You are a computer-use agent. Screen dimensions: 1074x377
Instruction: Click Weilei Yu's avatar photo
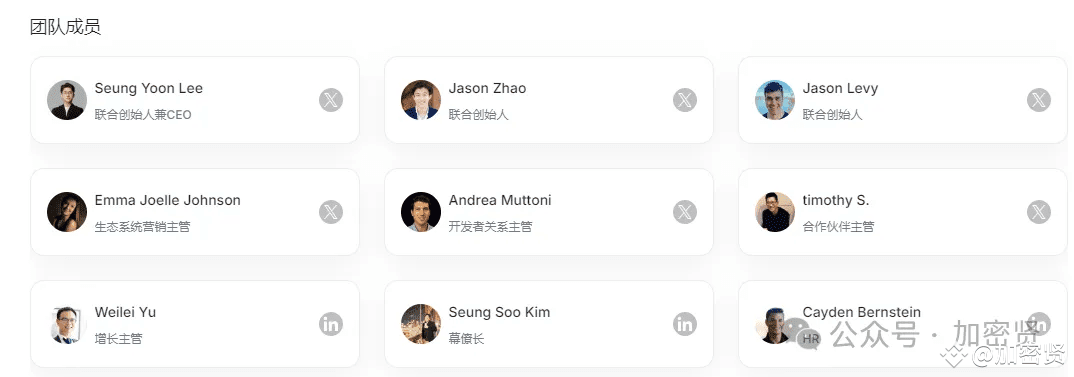[67, 324]
